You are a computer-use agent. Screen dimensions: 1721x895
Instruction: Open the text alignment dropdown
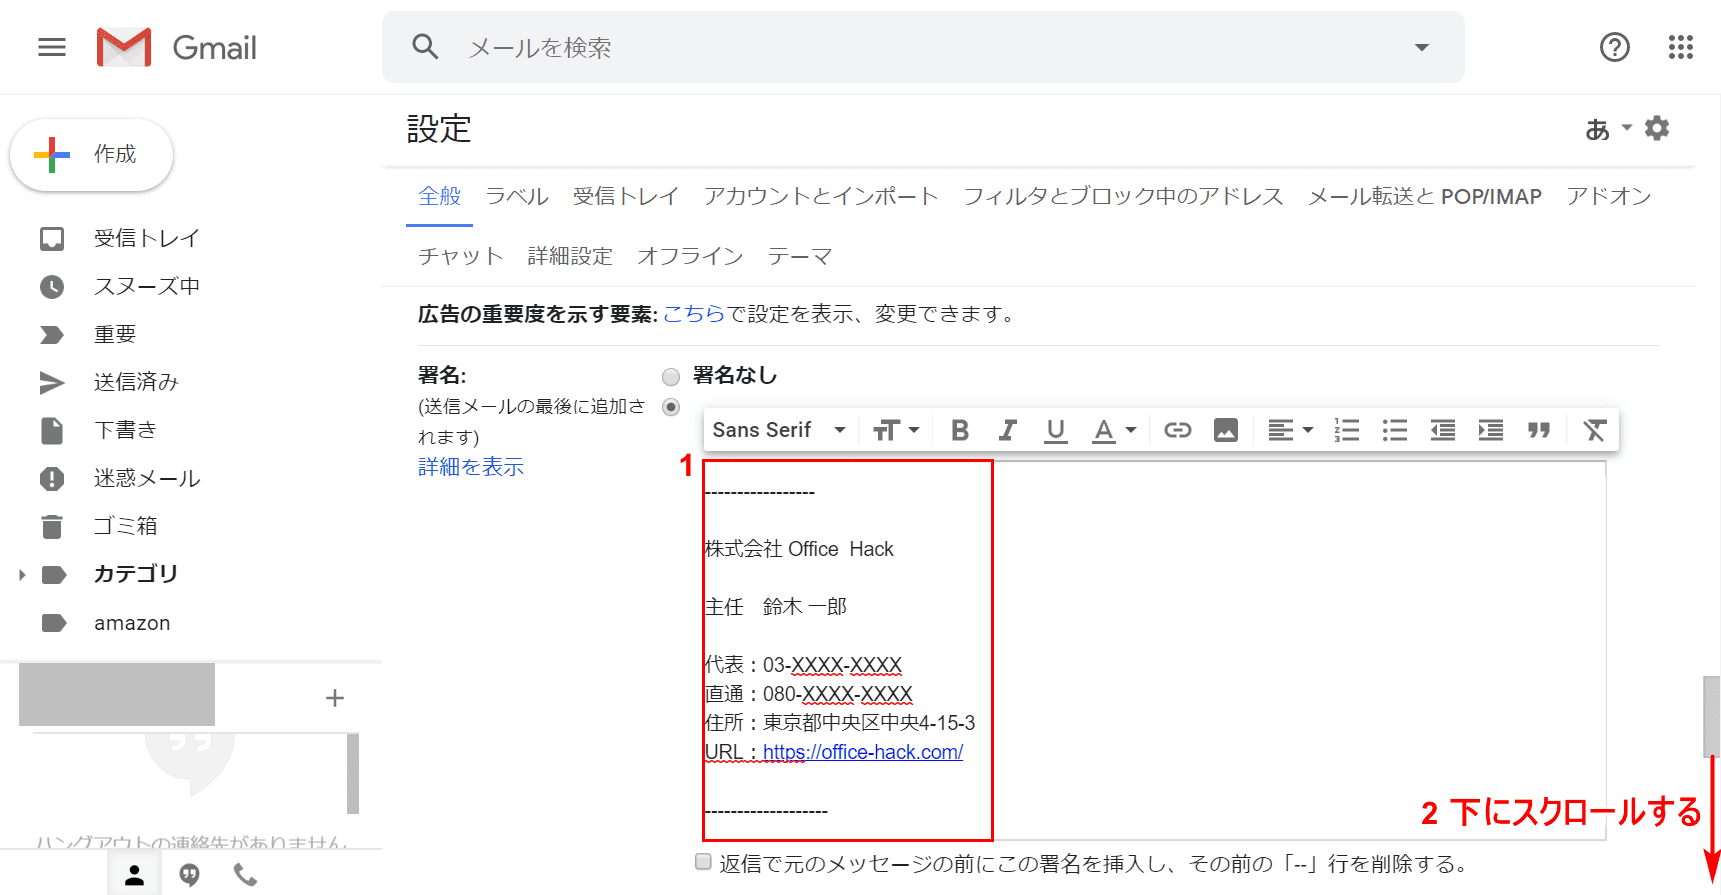(1290, 430)
